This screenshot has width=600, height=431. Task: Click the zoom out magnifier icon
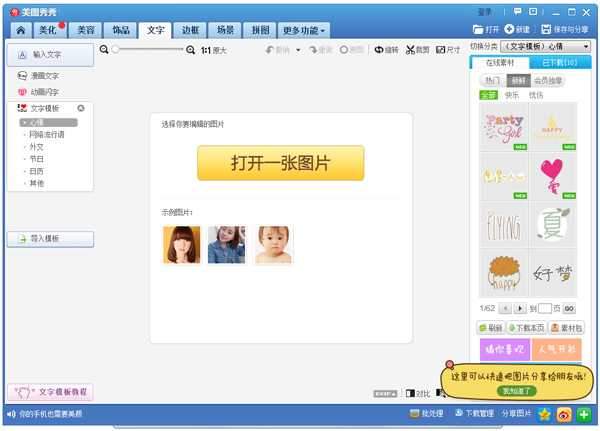(107, 49)
